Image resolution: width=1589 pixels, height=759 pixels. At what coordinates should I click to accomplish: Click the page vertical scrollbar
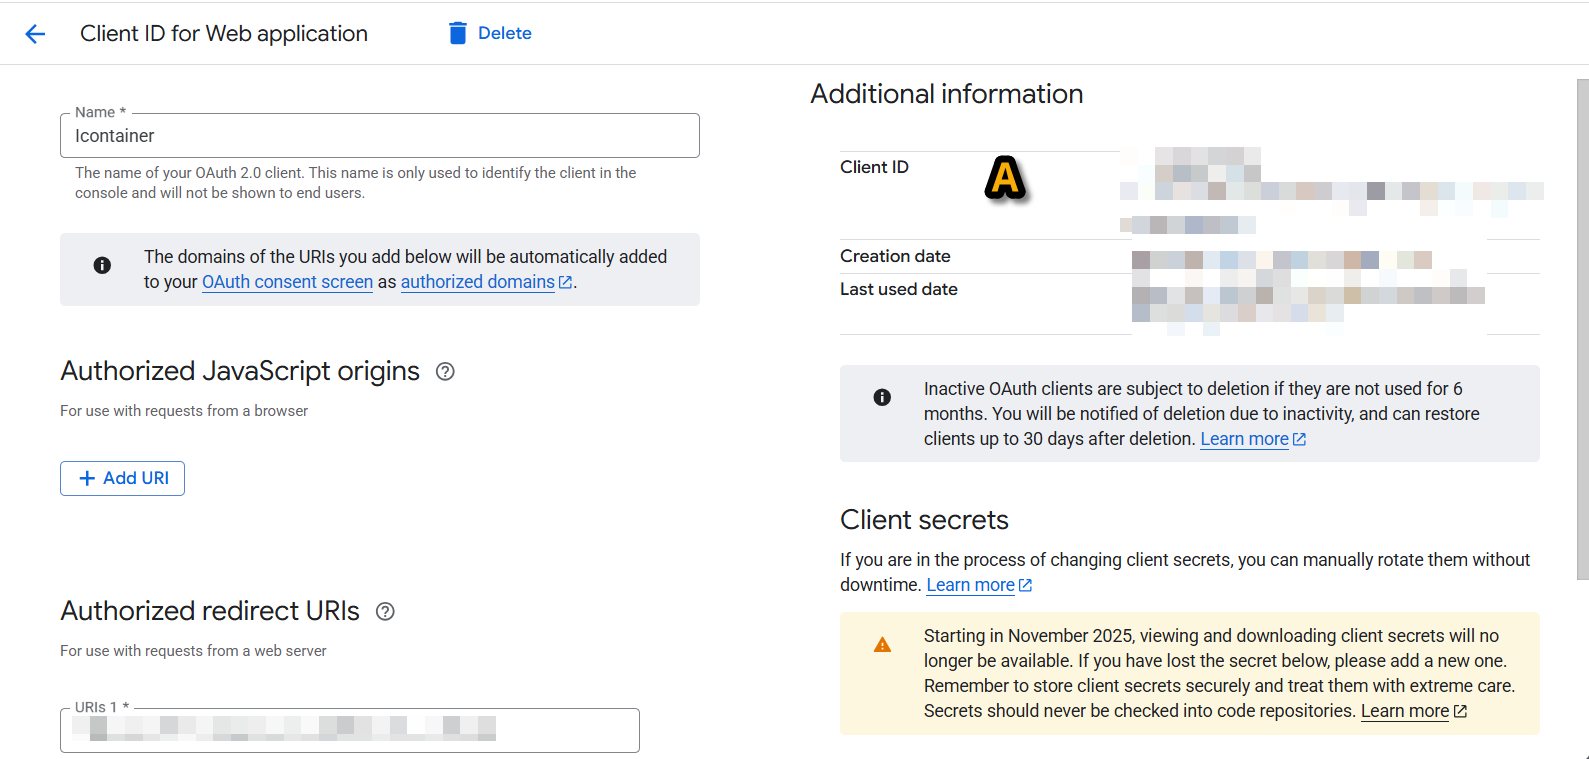[1582, 330]
